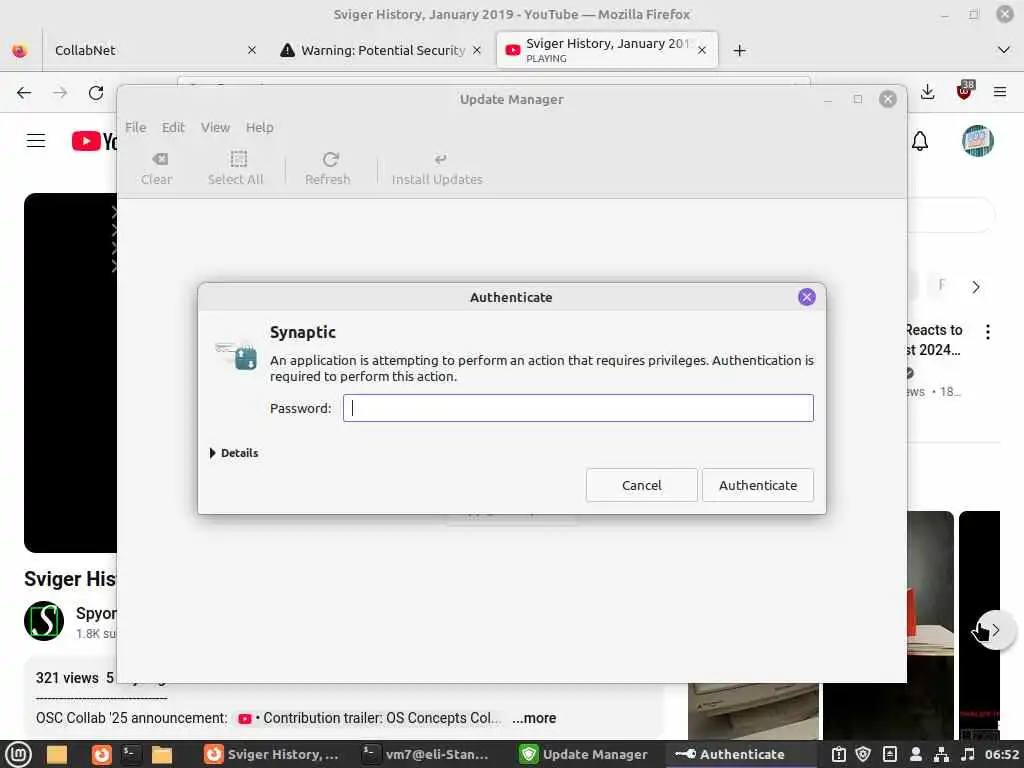Viewport: 1024px width, 768px height.
Task: Click the Contribution trailer link in description
Action: coord(370,718)
